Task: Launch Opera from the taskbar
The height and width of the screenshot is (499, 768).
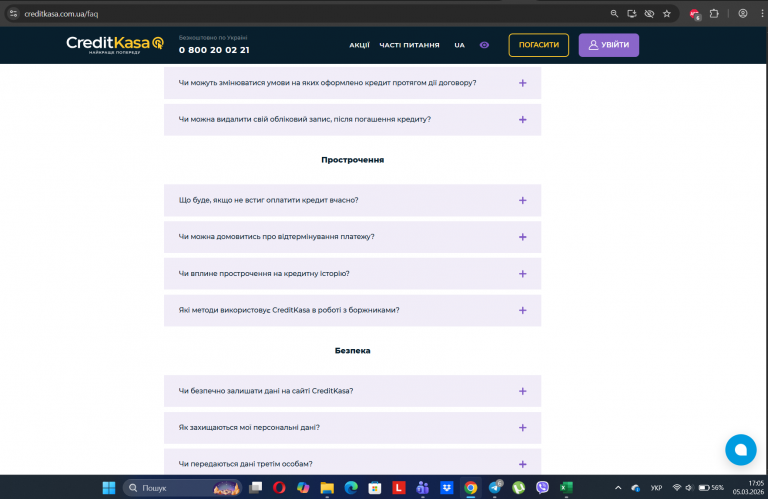Action: pos(279,488)
